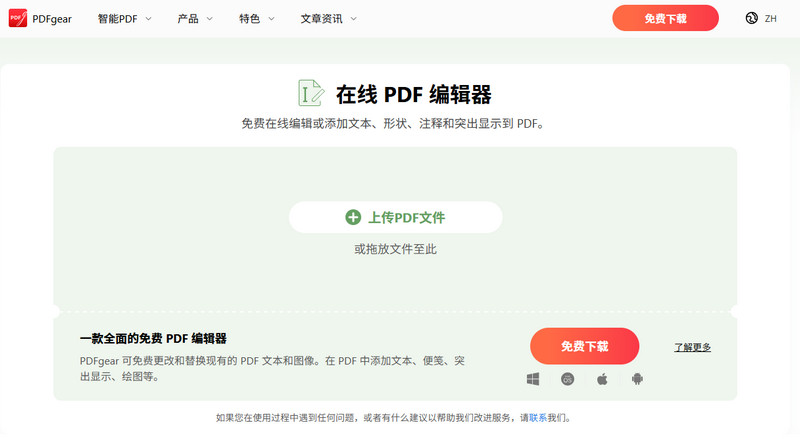This screenshot has width=800, height=439.
Task: Click the 联系 link in footer note
Action: tap(538, 418)
